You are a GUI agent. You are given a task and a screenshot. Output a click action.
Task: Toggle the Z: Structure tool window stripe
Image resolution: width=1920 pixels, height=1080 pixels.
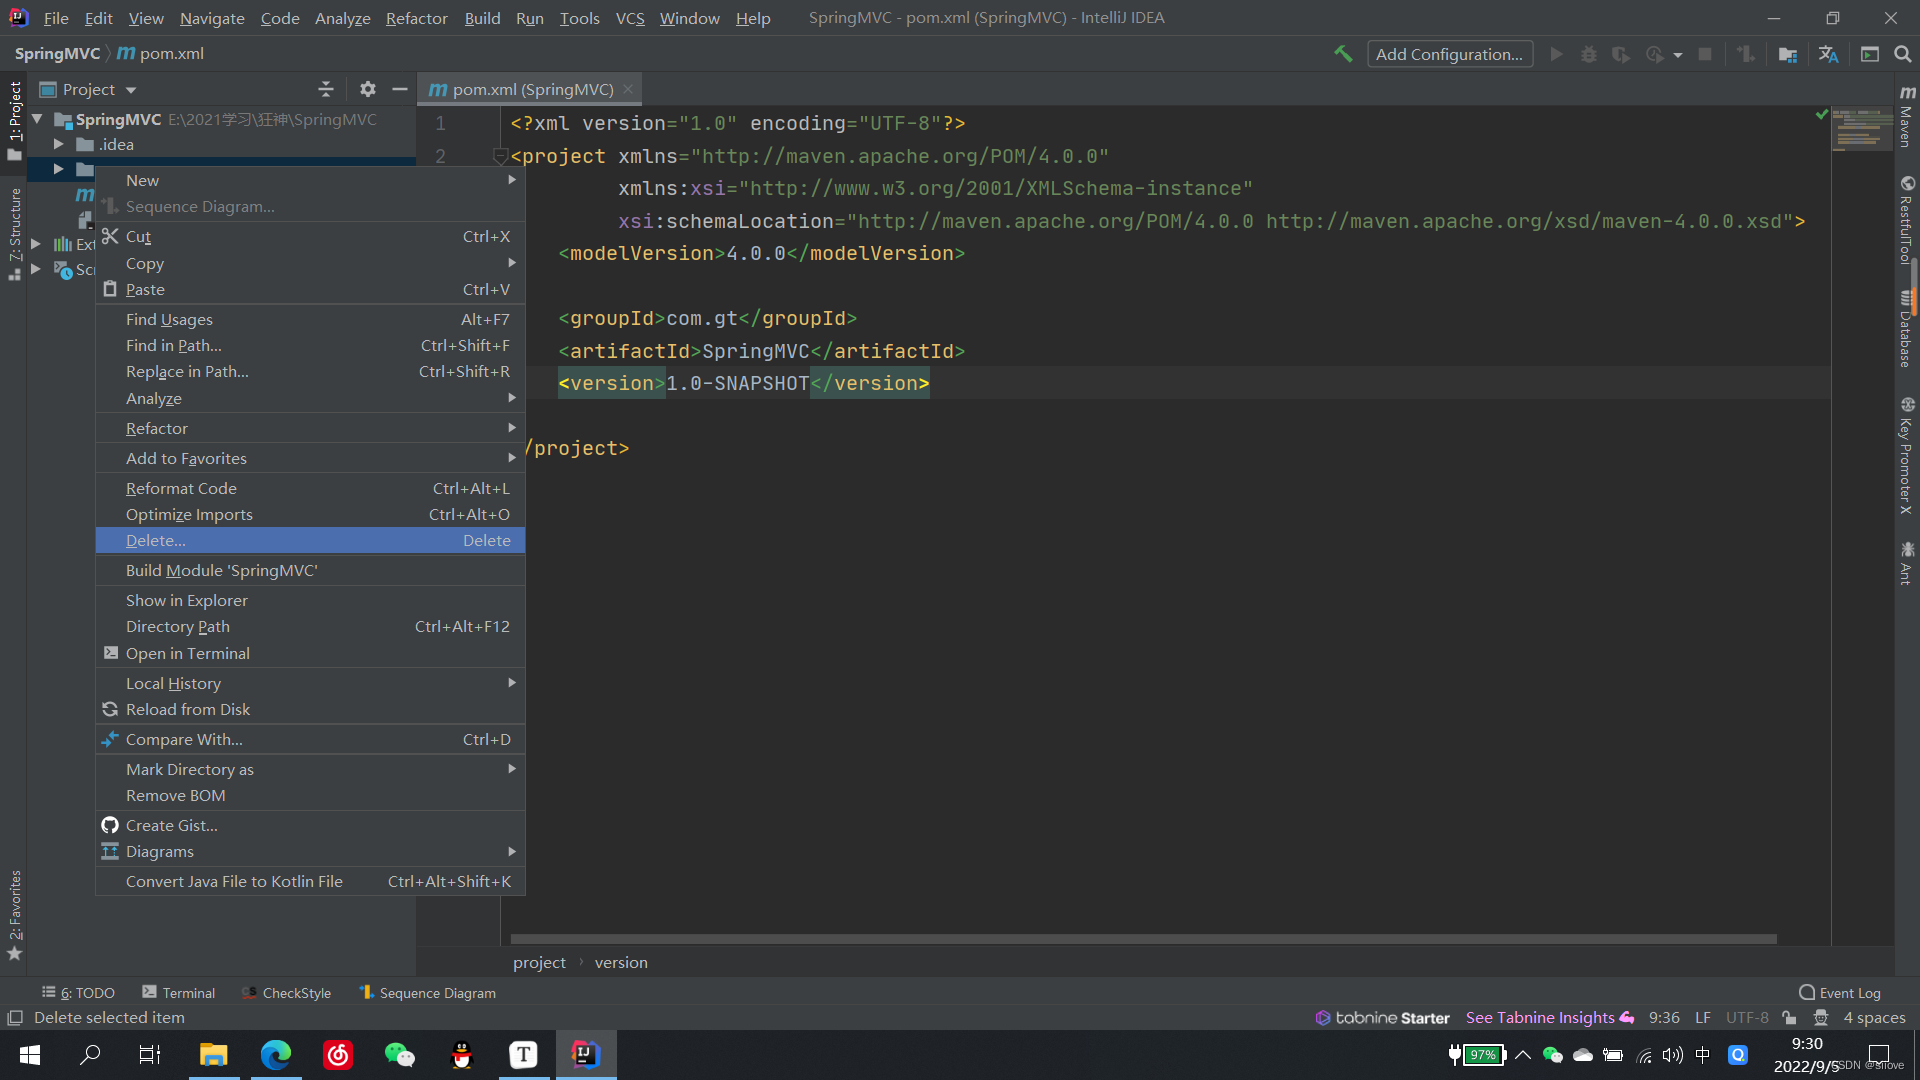click(14, 233)
